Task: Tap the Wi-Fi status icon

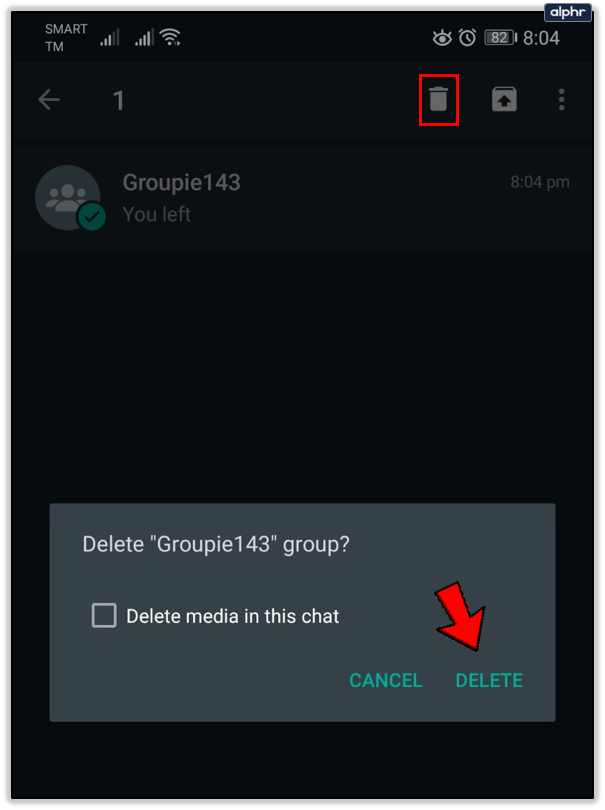Action: (x=170, y=37)
